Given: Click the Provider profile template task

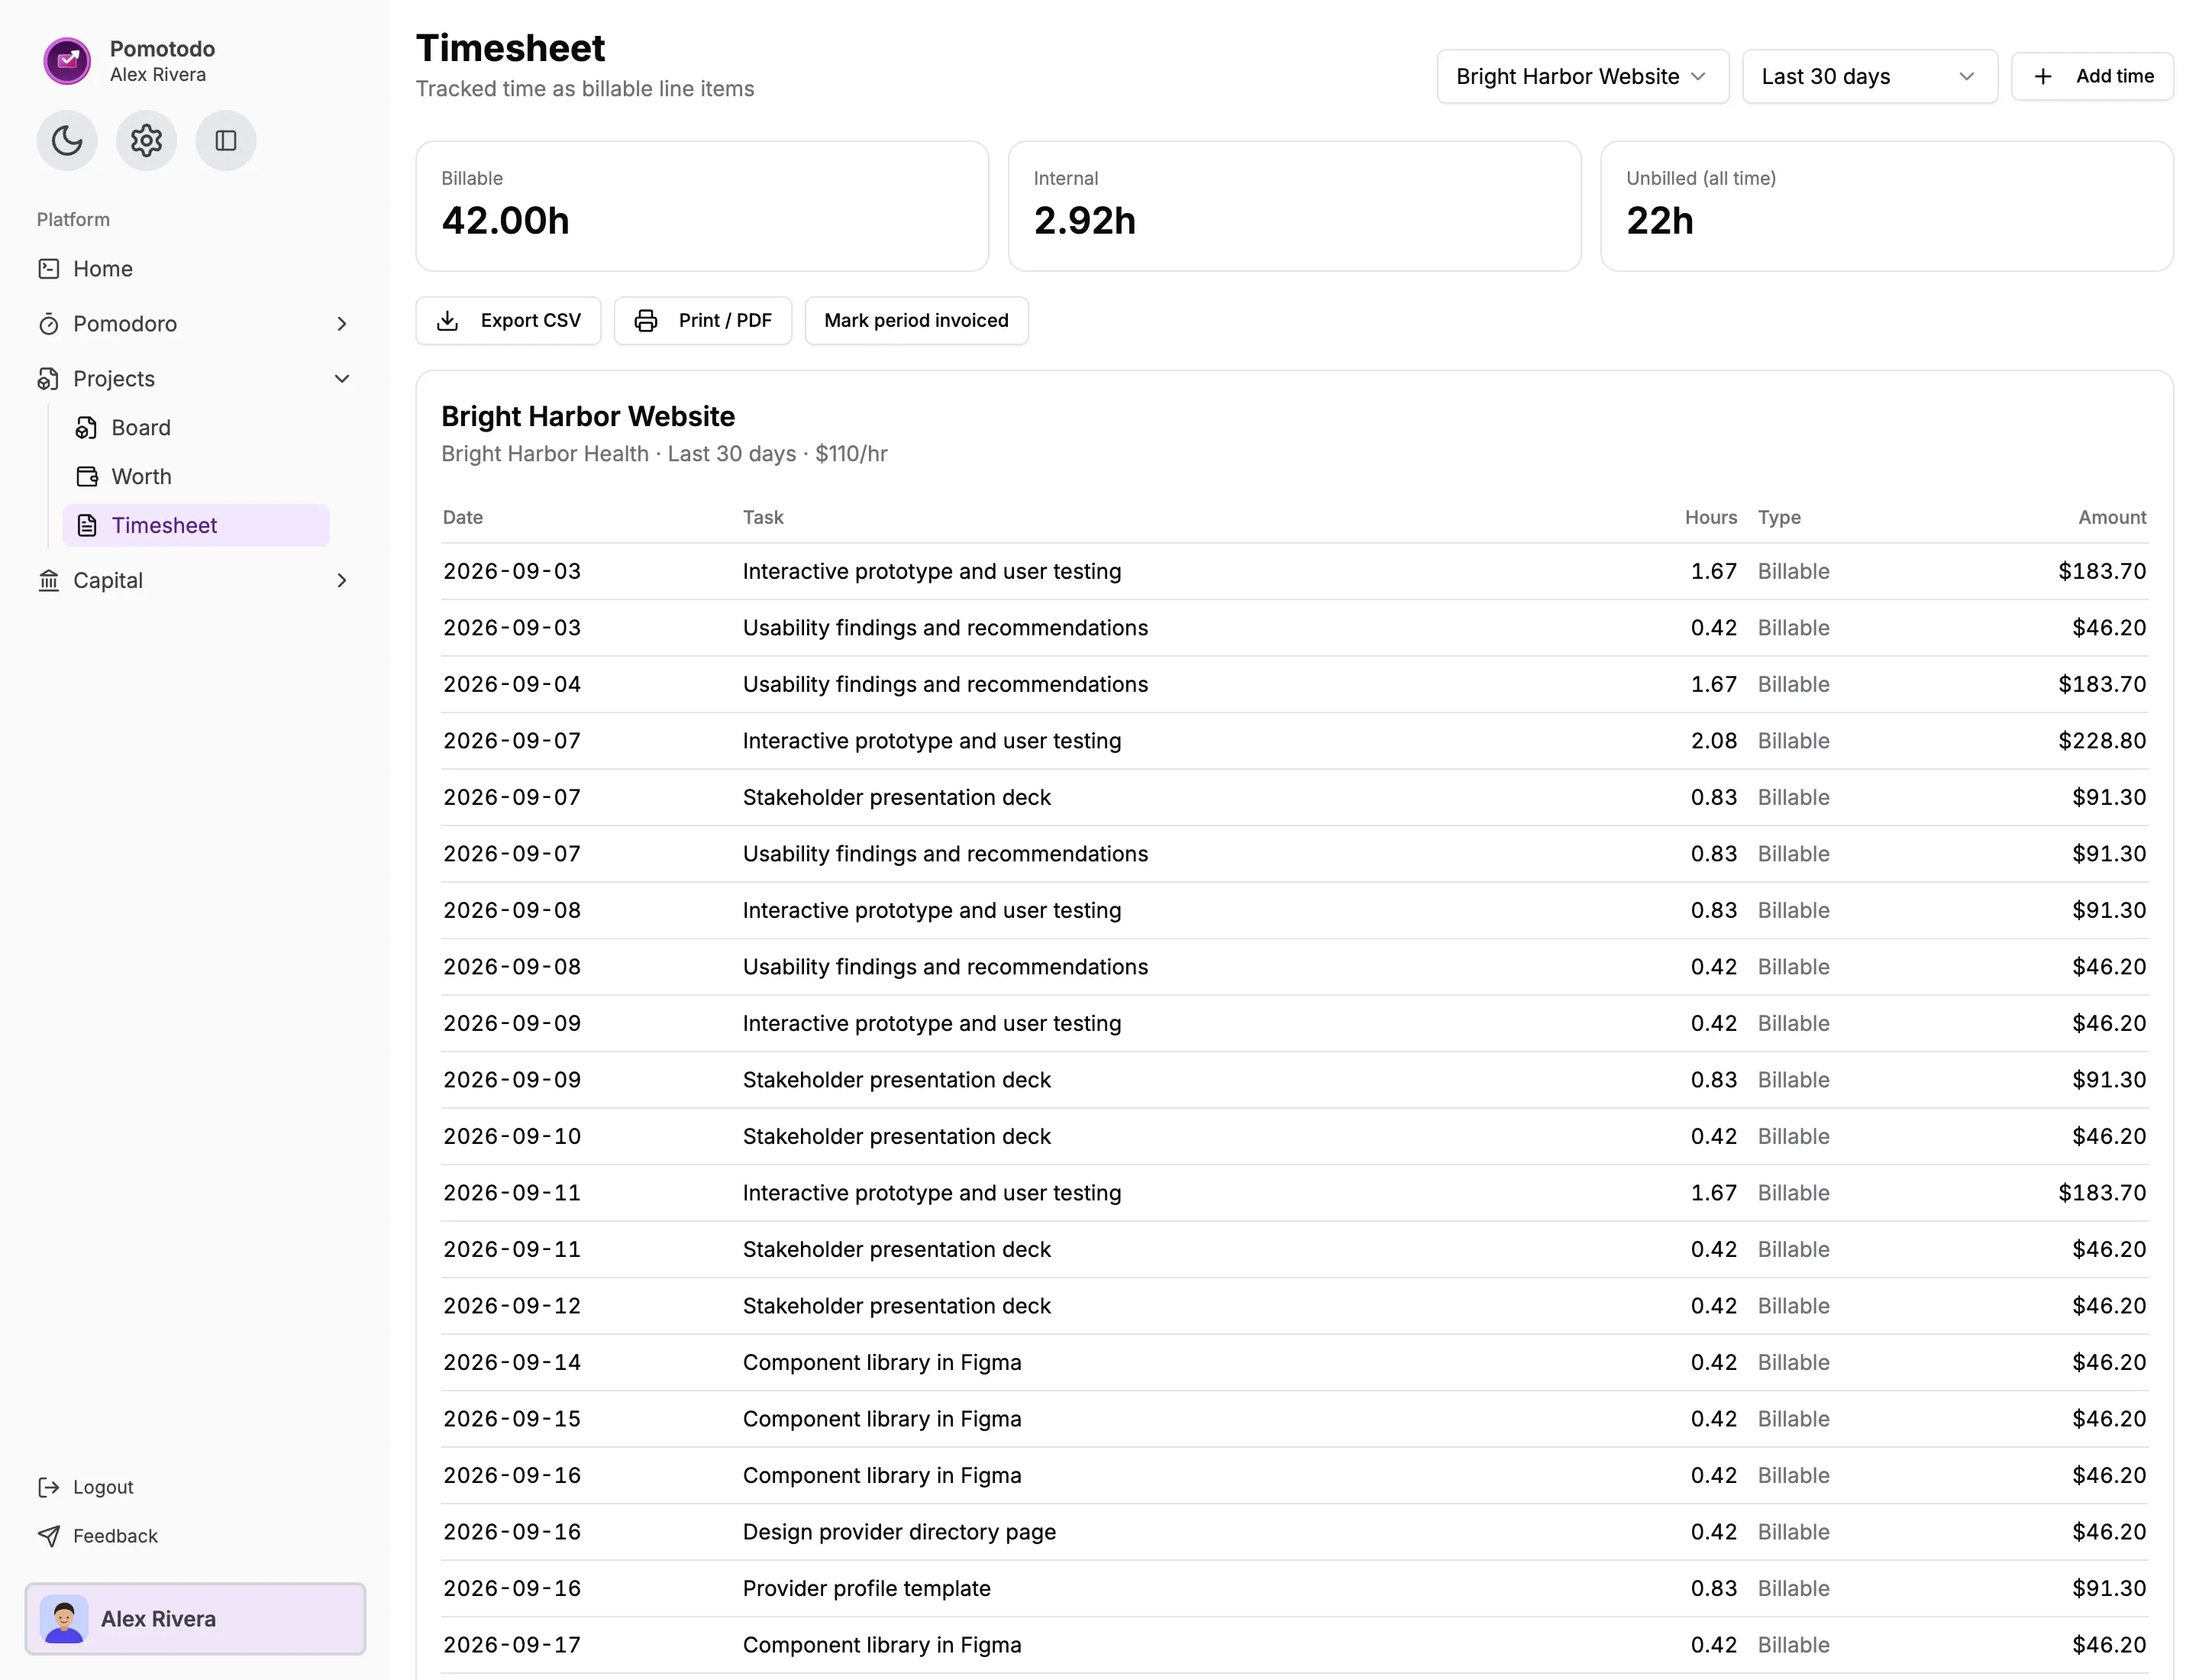Looking at the screenshot, I should (866, 1588).
